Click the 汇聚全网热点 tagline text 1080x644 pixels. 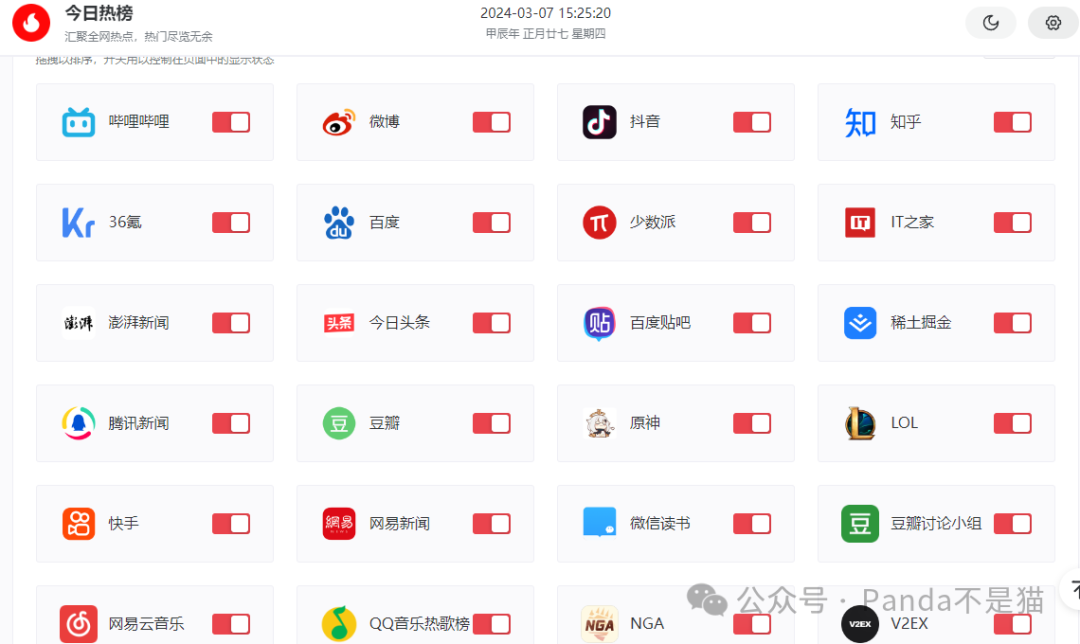pos(138,37)
